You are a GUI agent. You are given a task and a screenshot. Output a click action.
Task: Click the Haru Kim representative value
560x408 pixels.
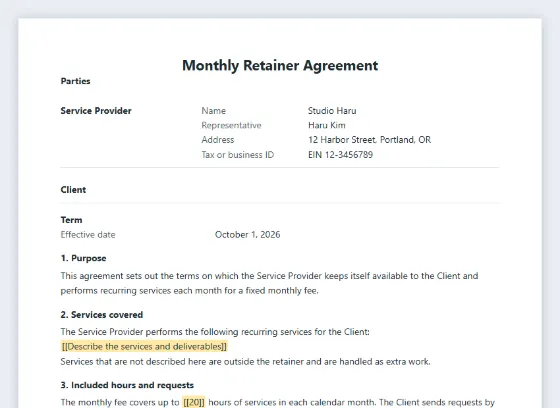pyautogui.click(x=327, y=125)
